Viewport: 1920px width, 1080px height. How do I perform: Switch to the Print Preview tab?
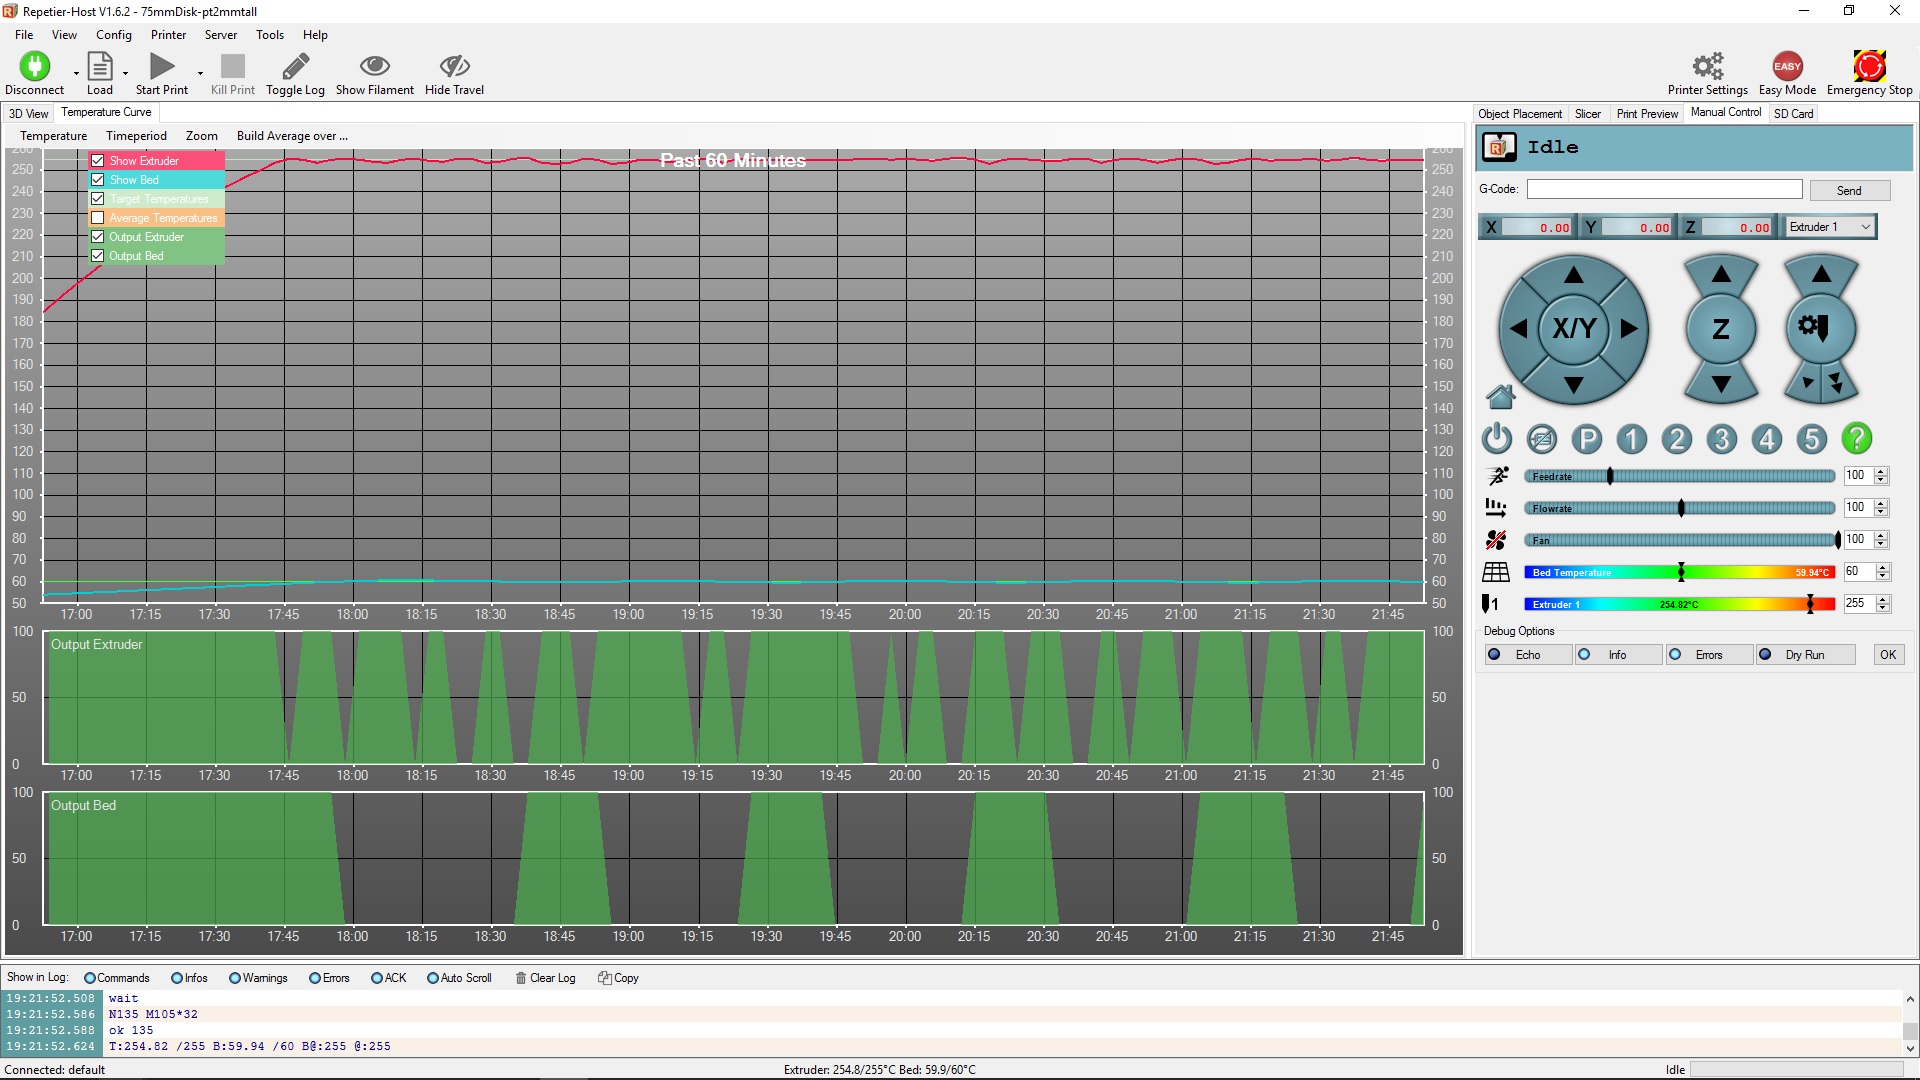[1646, 114]
